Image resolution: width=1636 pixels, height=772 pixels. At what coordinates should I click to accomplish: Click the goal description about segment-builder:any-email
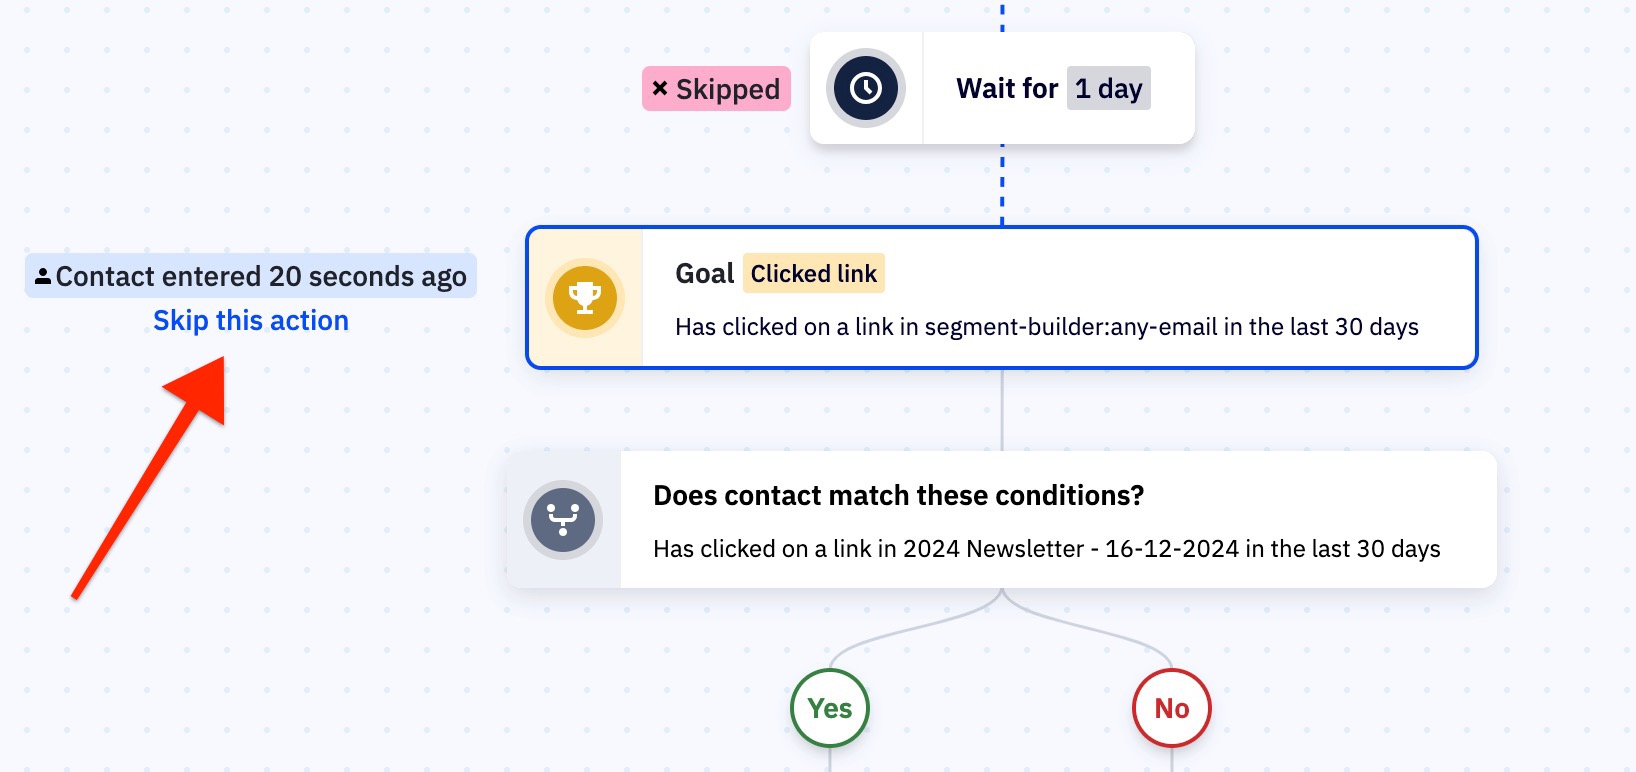1047,327
